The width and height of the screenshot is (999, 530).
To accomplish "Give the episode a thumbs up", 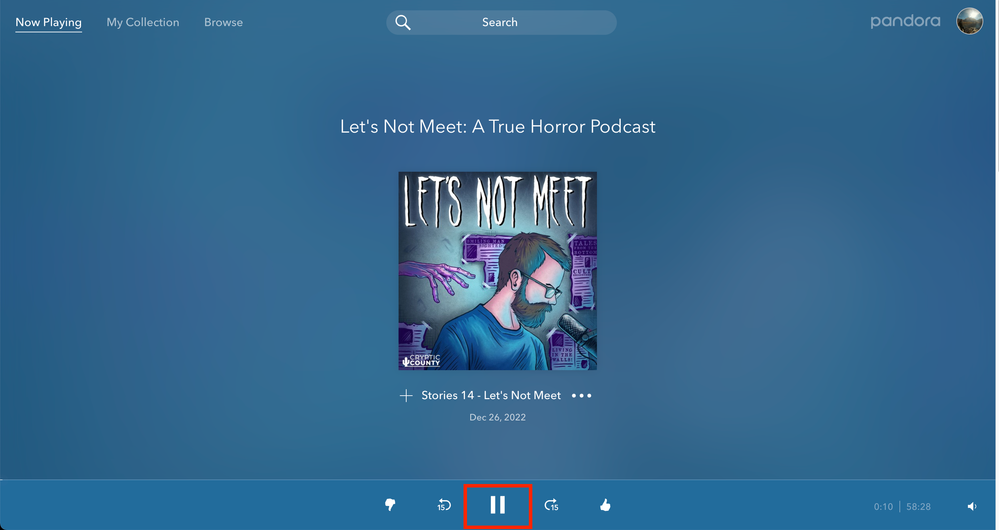I will pos(605,506).
